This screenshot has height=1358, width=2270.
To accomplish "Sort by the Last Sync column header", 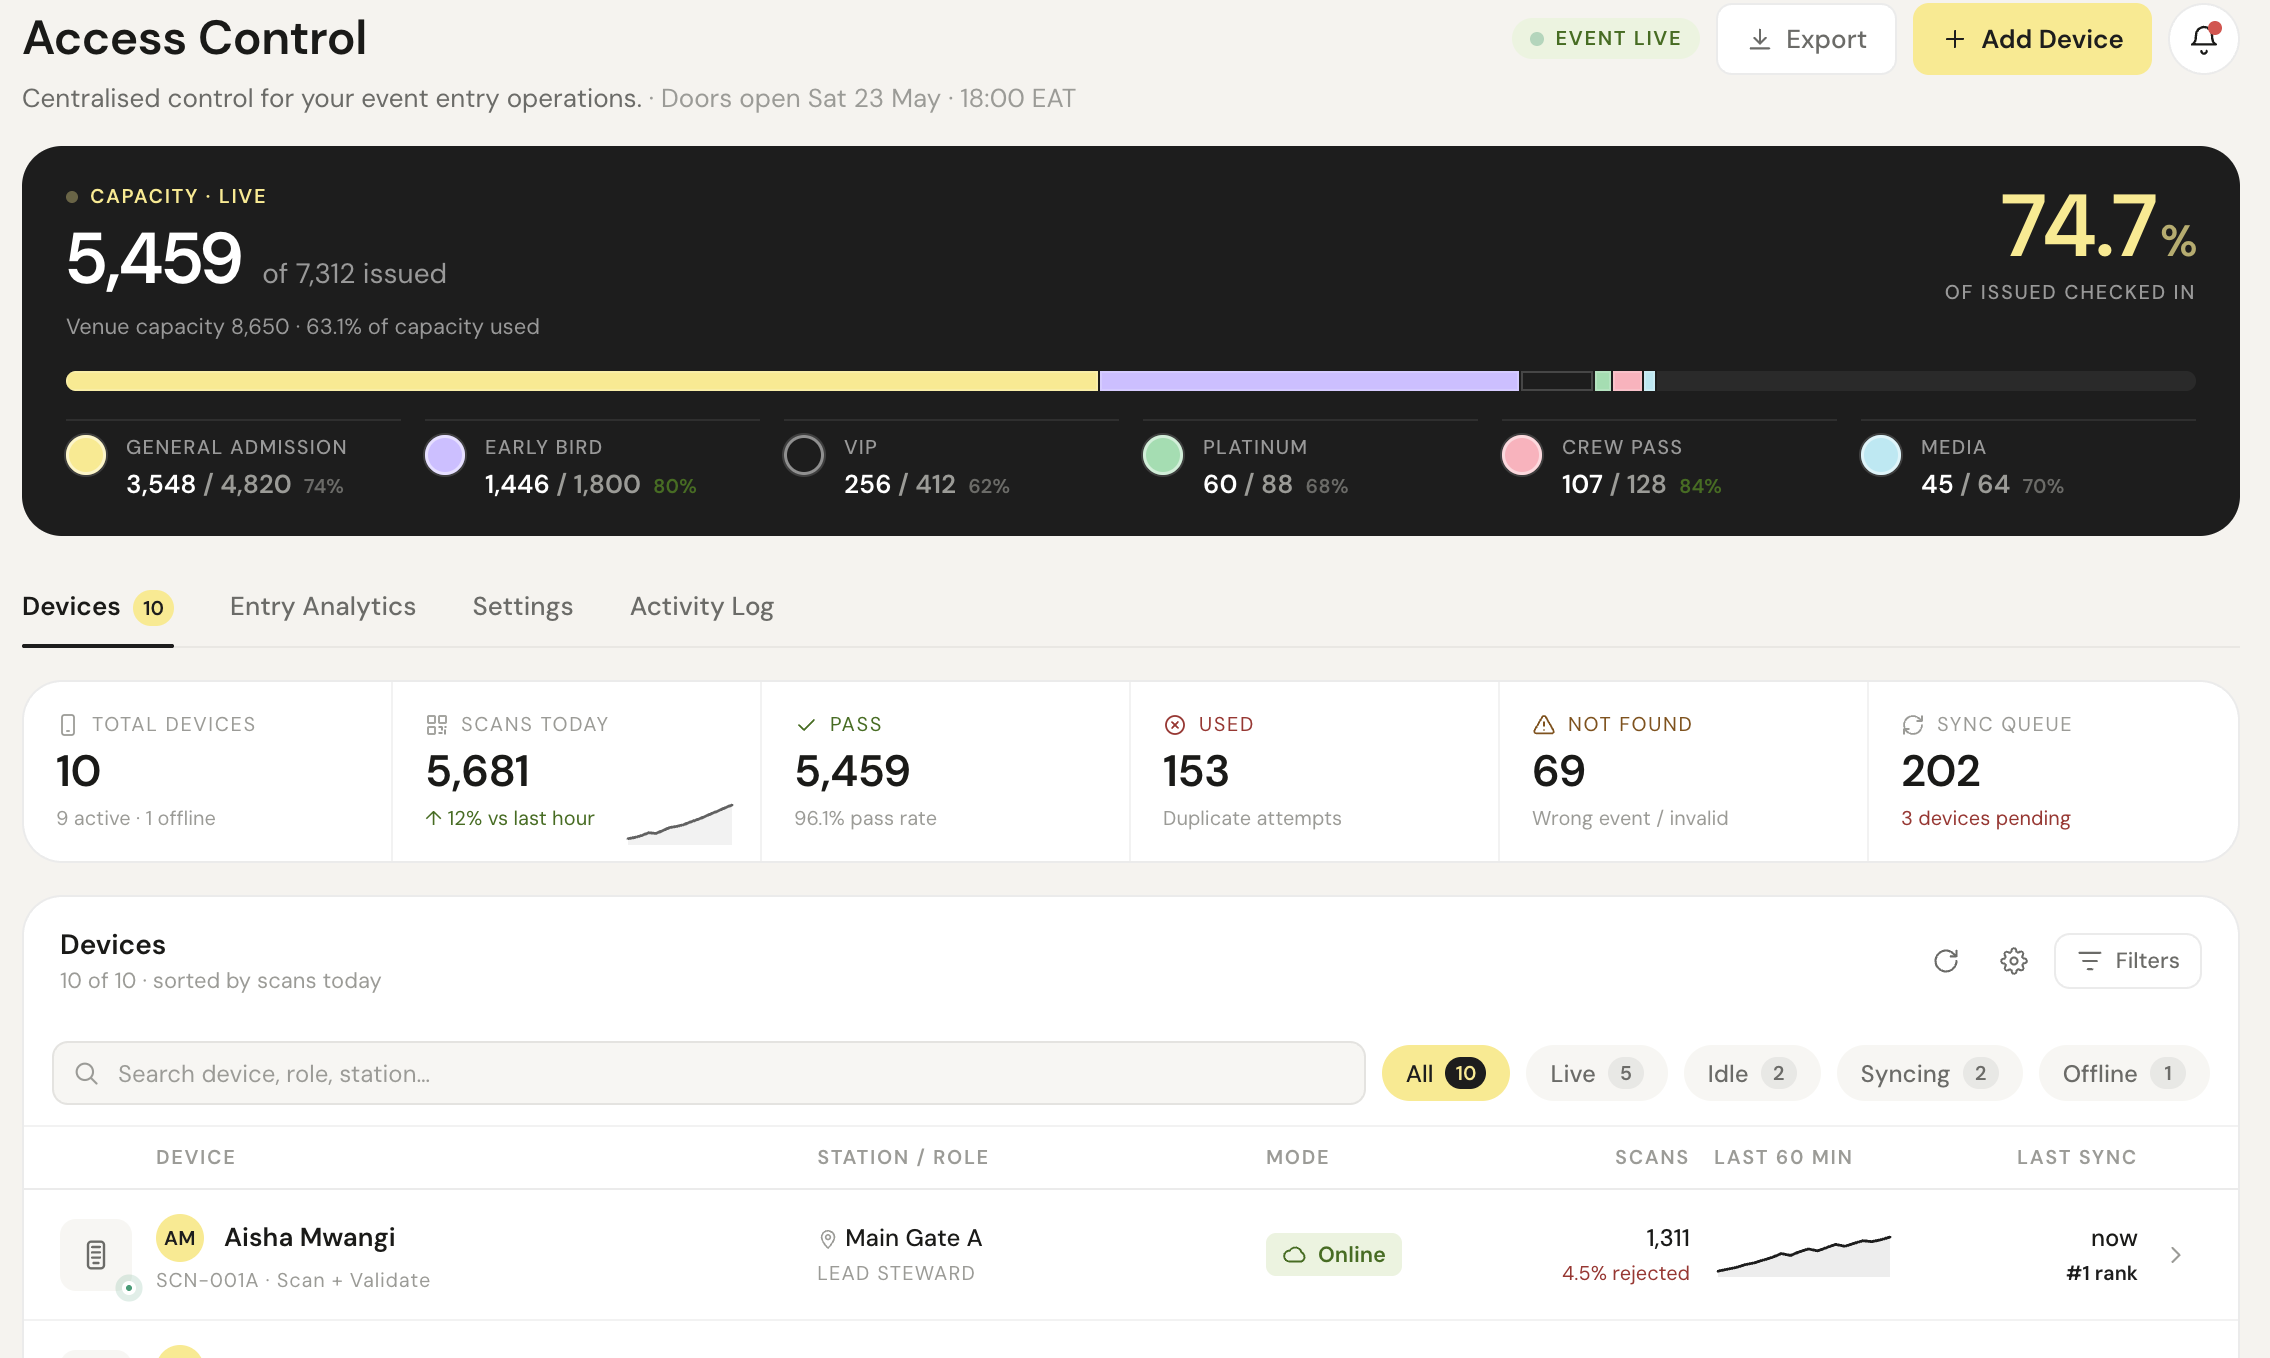I will (2077, 1157).
